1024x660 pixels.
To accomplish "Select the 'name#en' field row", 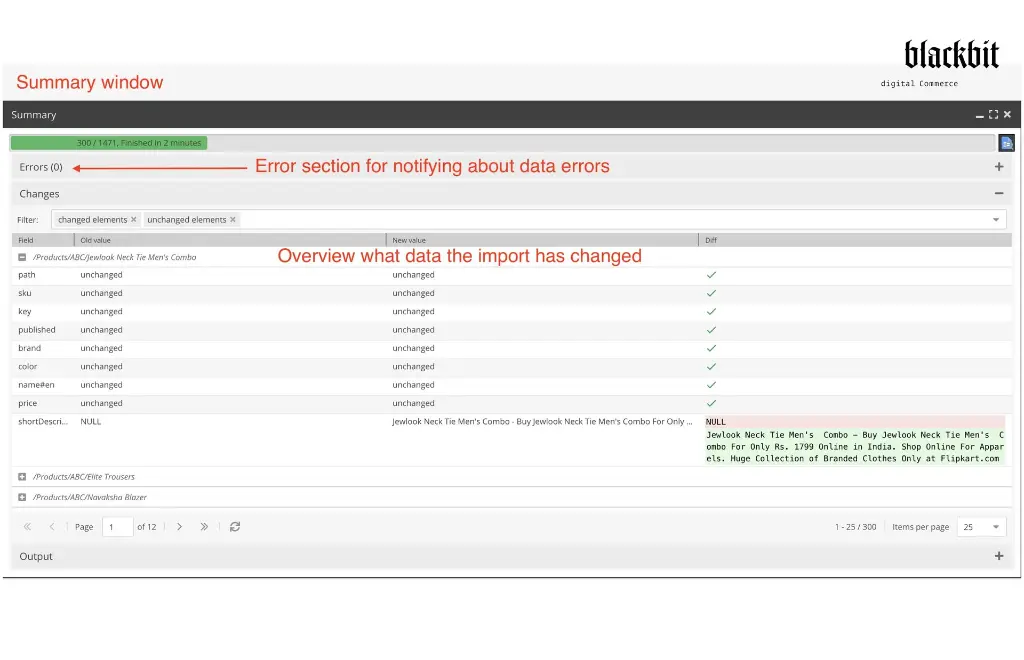I will 512,385.
